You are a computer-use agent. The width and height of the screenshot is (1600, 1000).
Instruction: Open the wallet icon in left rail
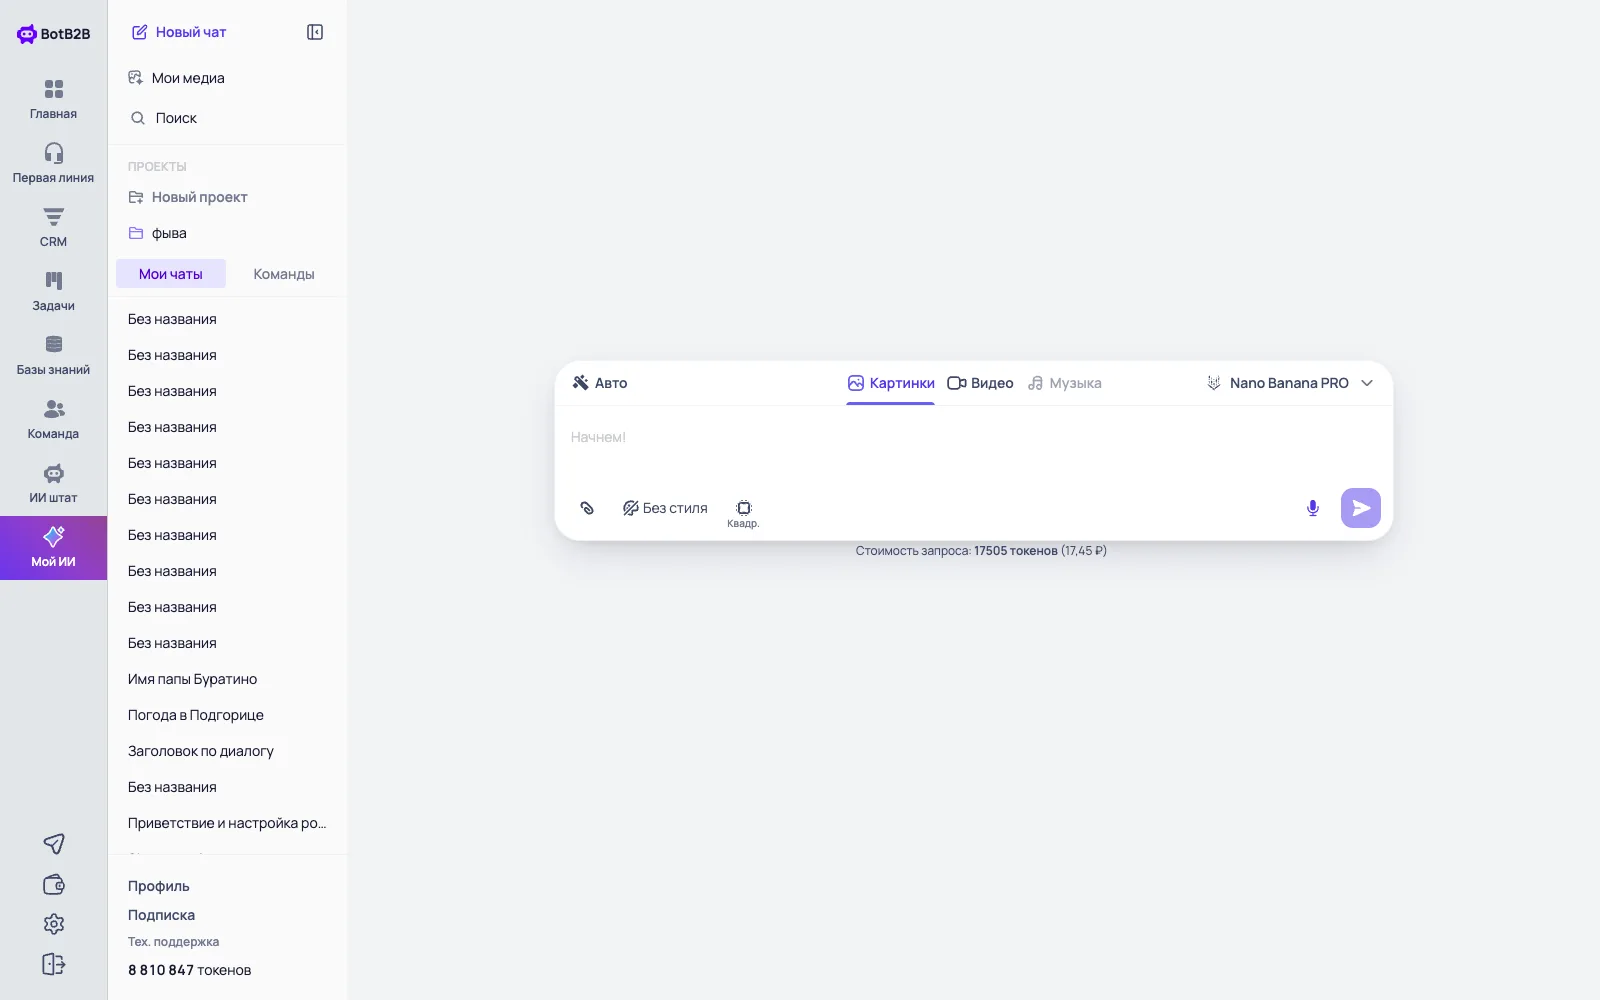point(54,884)
